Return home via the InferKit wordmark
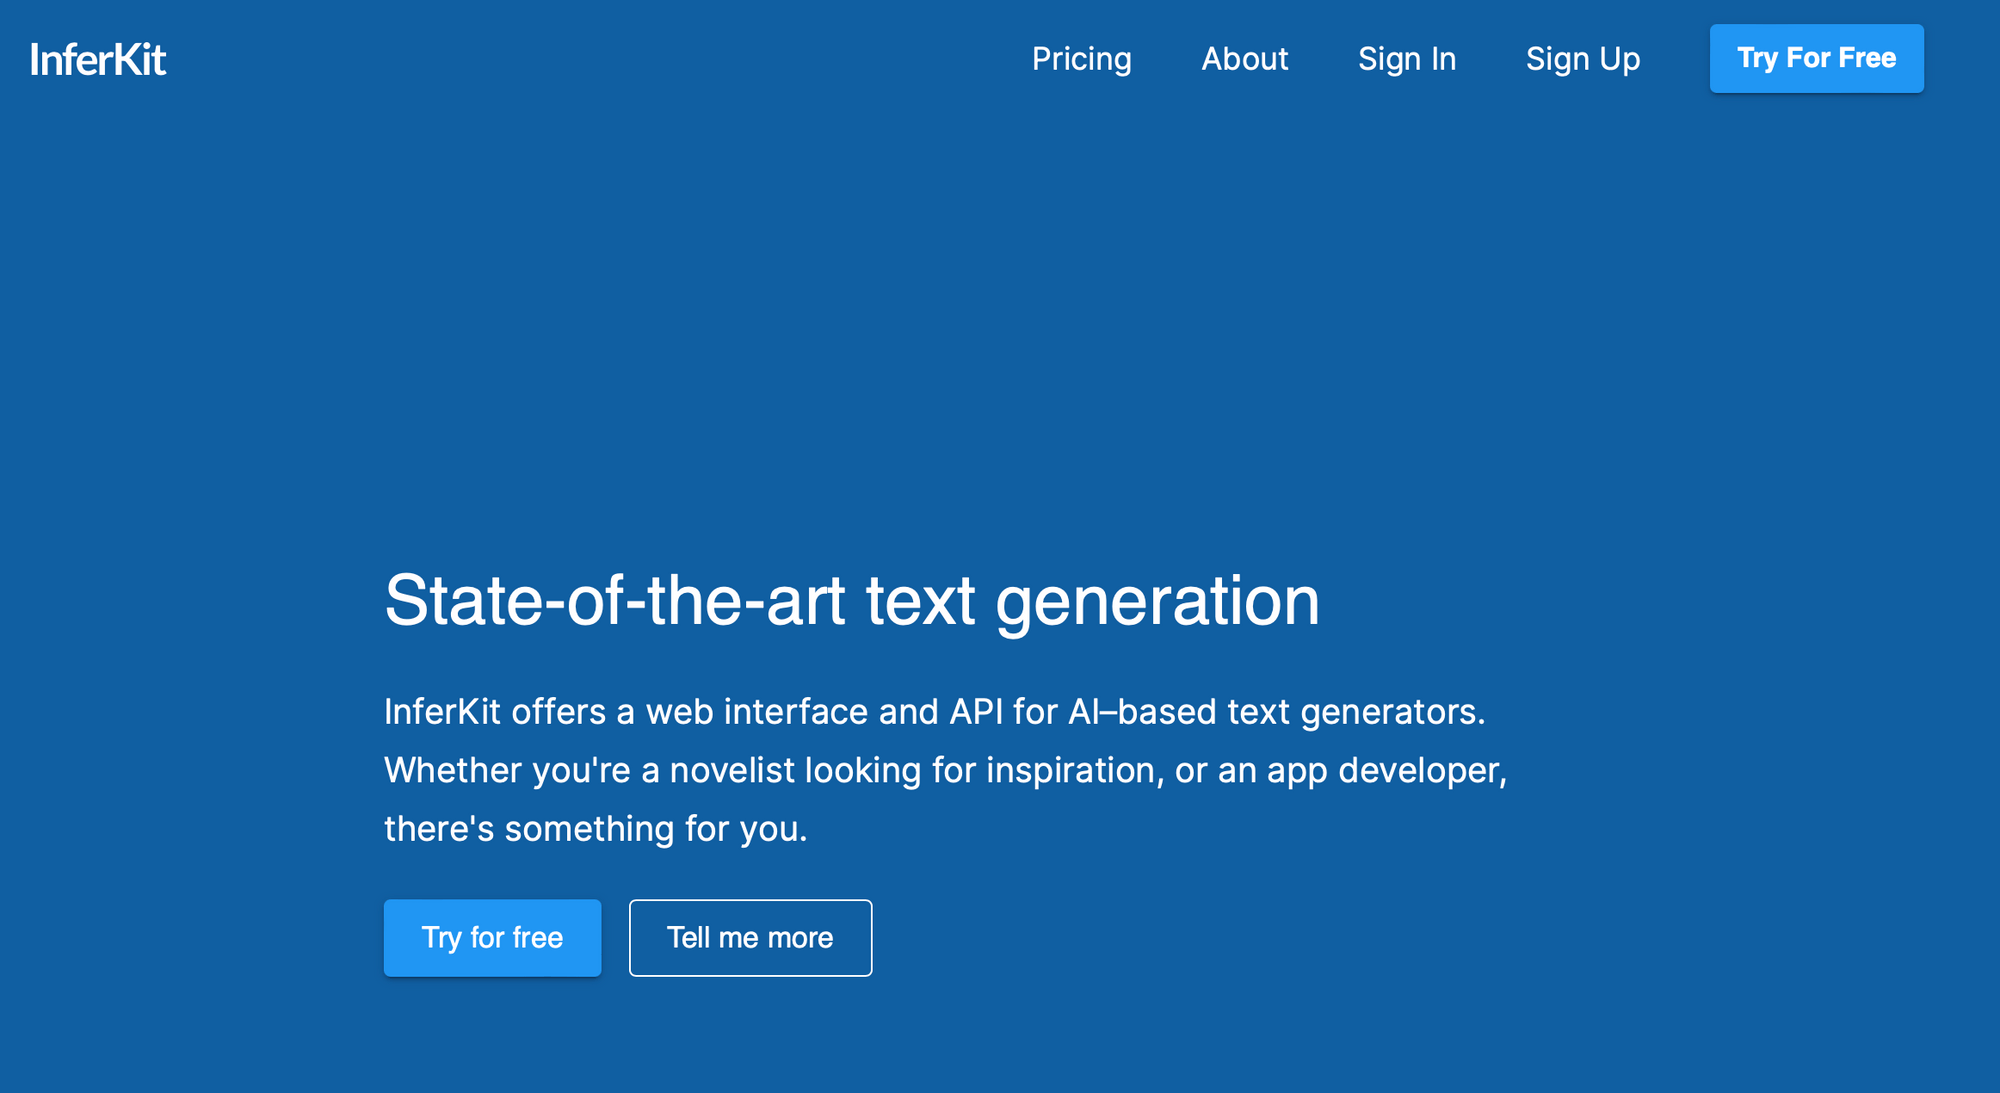2000x1093 pixels. click(98, 59)
